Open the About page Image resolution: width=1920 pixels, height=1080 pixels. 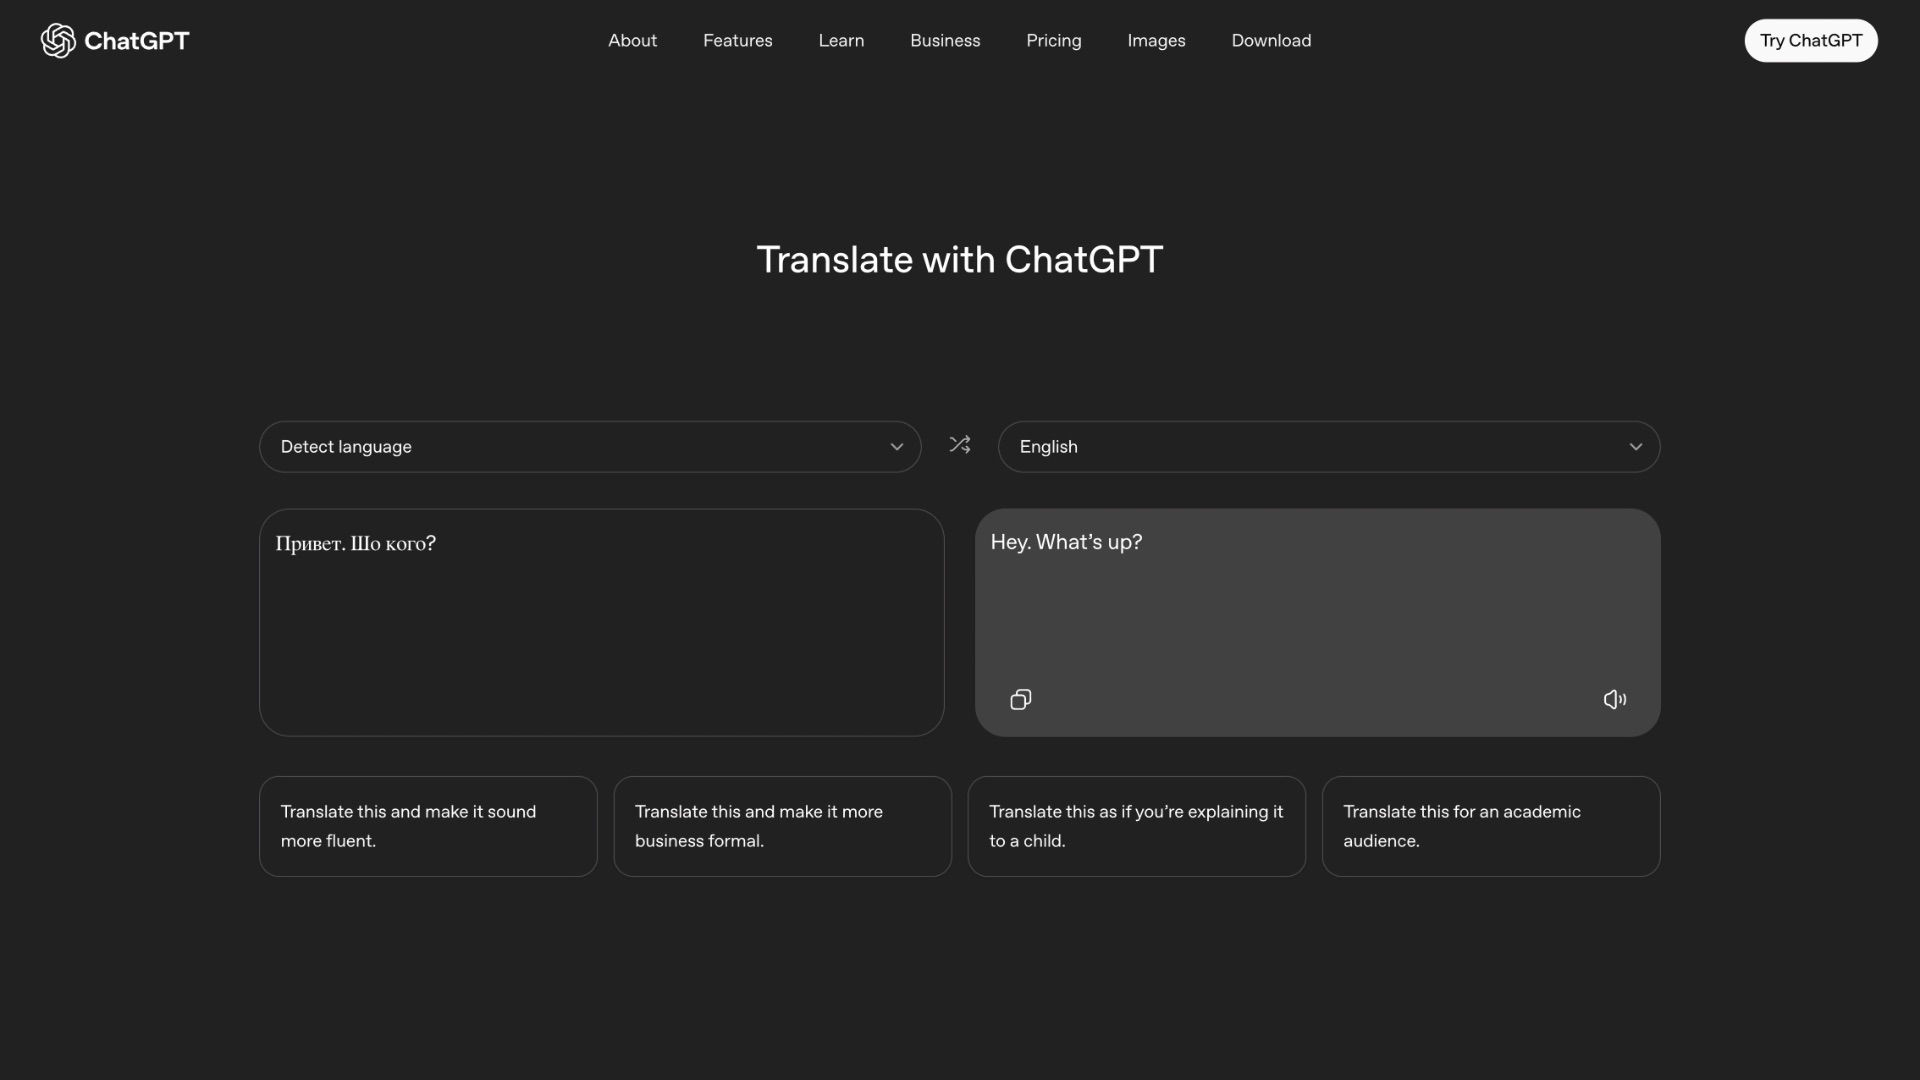coord(632,40)
